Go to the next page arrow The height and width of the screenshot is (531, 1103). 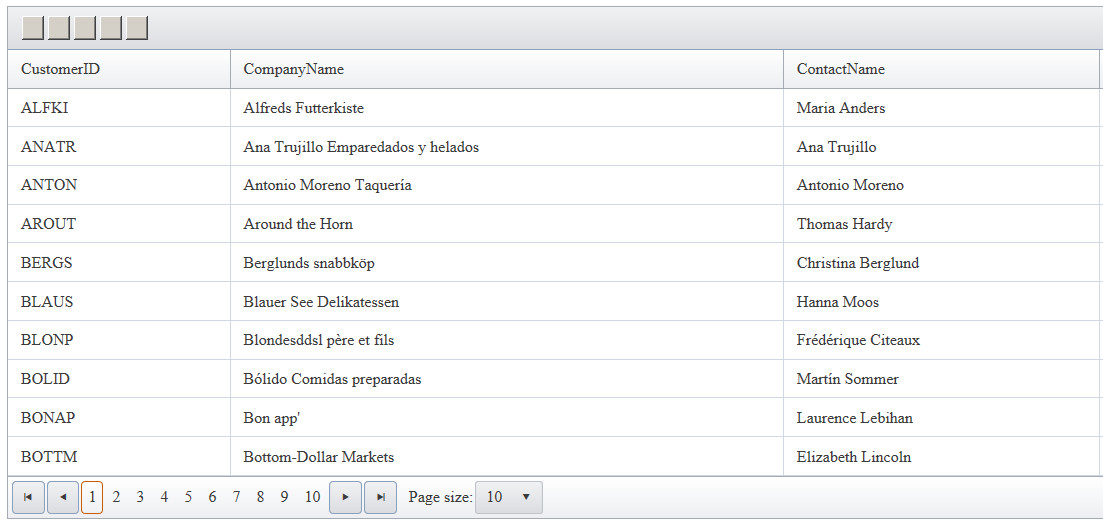(345, 497)
